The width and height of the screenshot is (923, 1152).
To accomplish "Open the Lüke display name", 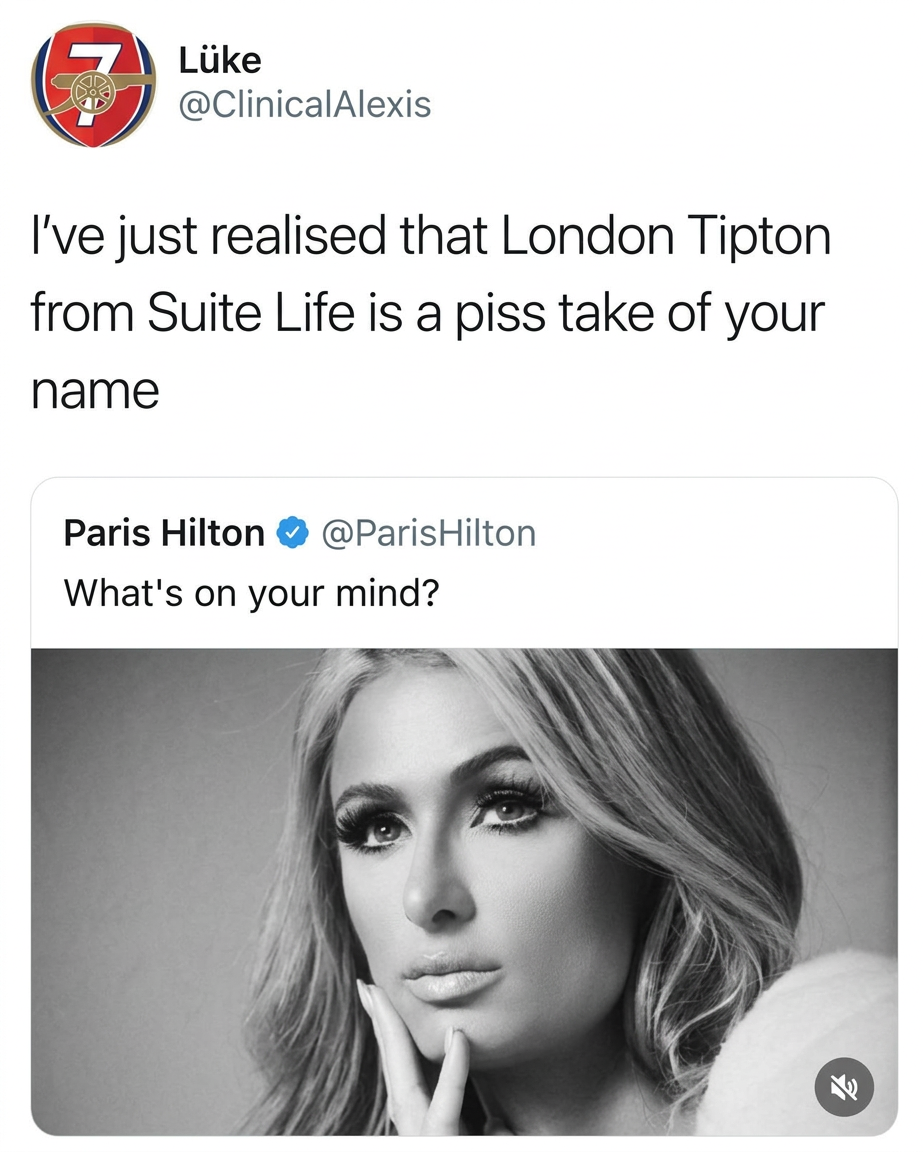I will (x=221, y=61).
